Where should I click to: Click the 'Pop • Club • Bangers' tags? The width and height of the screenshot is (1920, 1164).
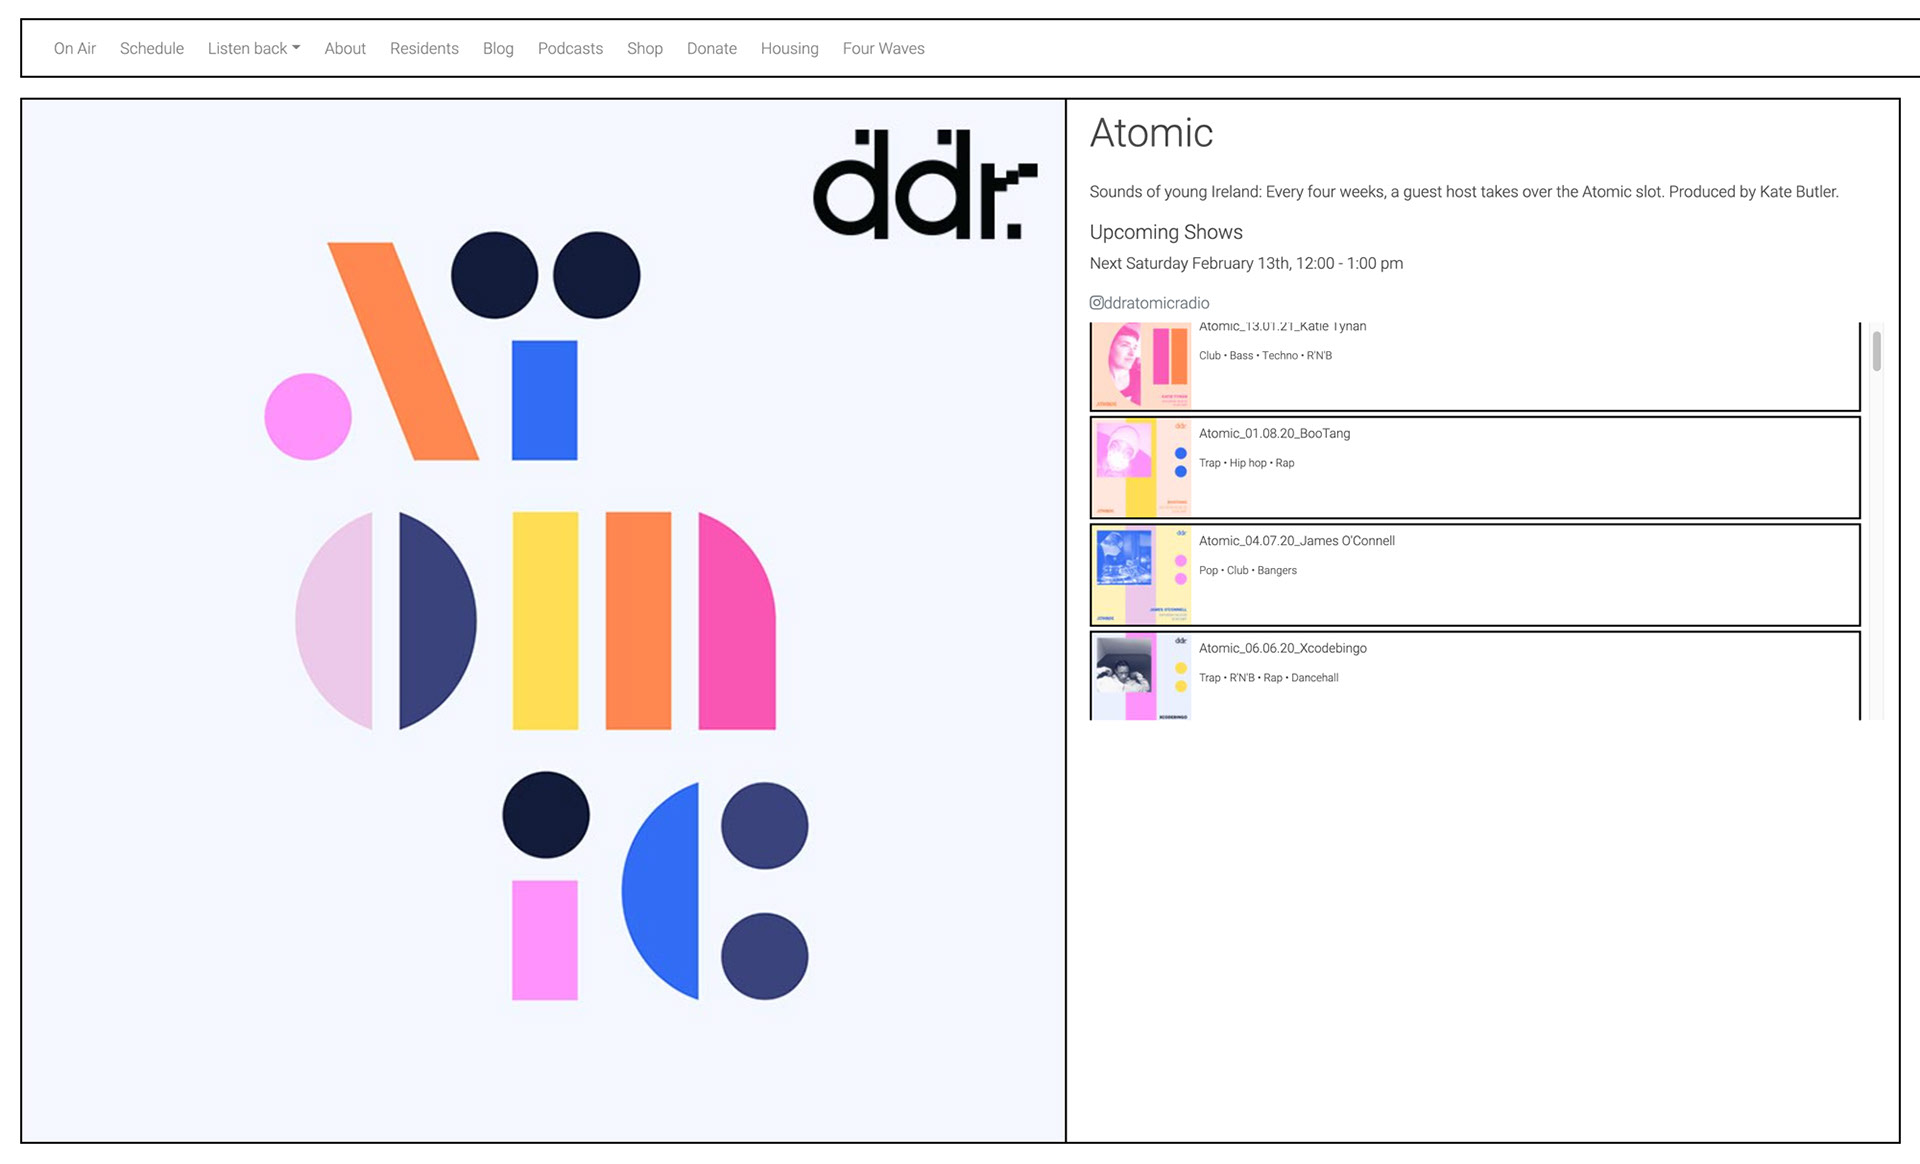click(1247, 570)
